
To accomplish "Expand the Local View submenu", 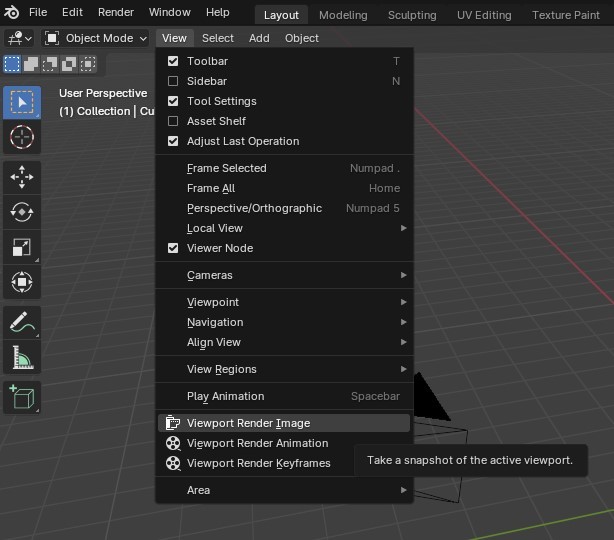I will tap(284, 228).
